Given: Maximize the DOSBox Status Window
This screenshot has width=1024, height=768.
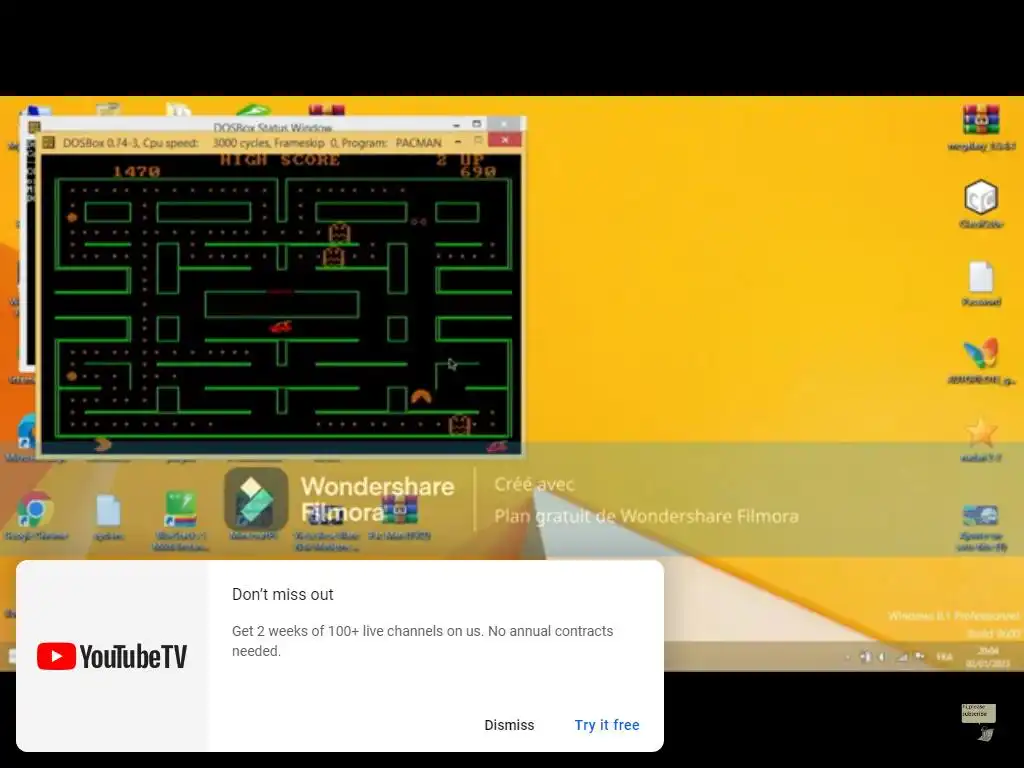Looking at the screenshot, I should pyautogui.click(x=477, y=124).
